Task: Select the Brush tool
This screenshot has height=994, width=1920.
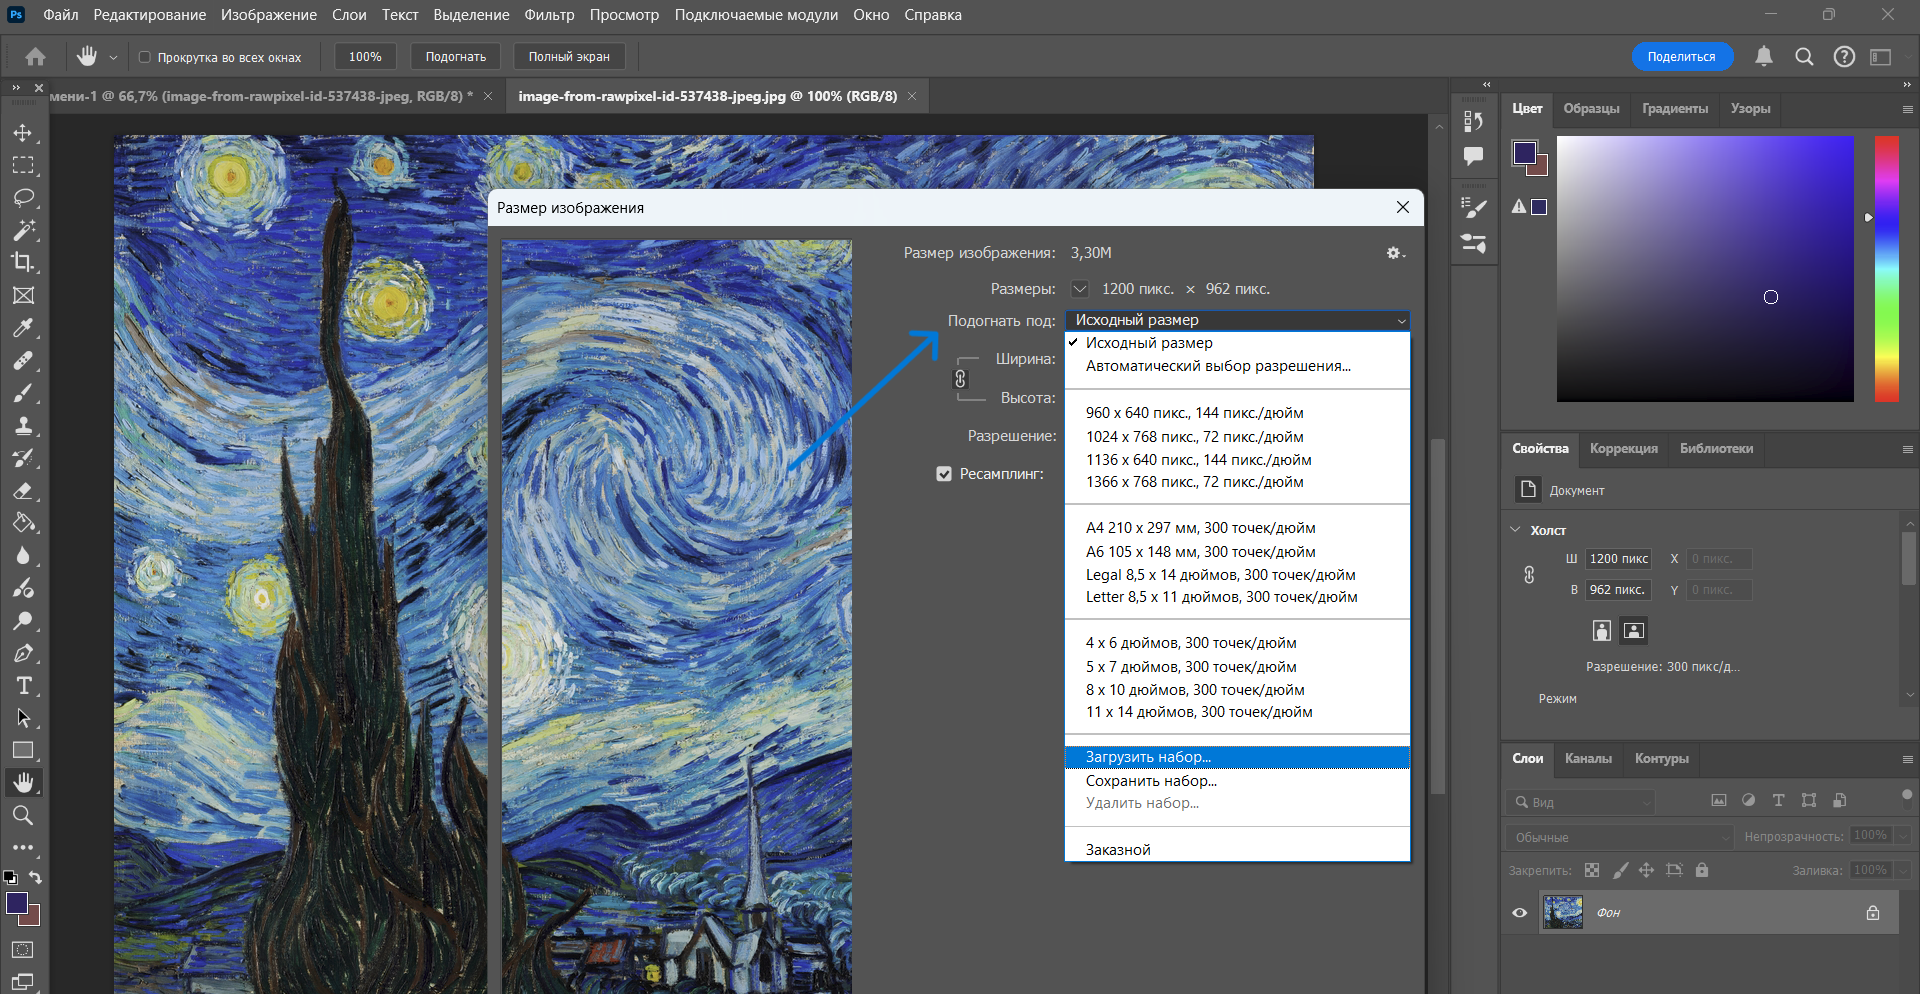Action: point(23,393)
